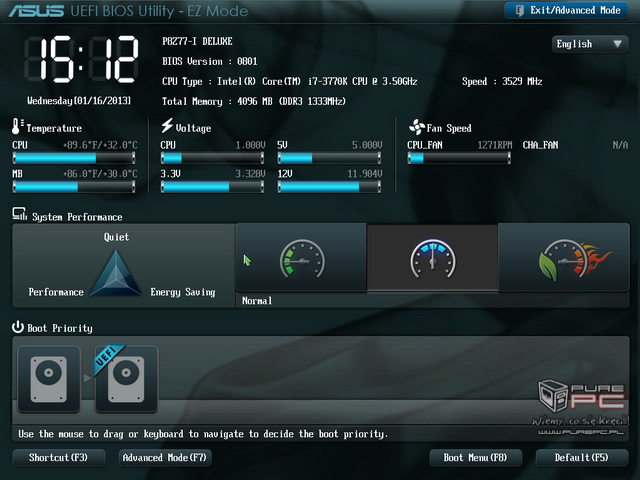640x480 pixels.
Task: Click the CPU_FAN speed bar
Action: click(459, 158)
